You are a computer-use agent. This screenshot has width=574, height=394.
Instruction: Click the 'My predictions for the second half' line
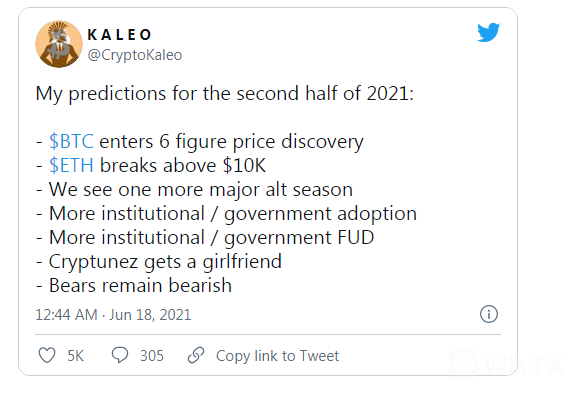click(x=225, y=94)
